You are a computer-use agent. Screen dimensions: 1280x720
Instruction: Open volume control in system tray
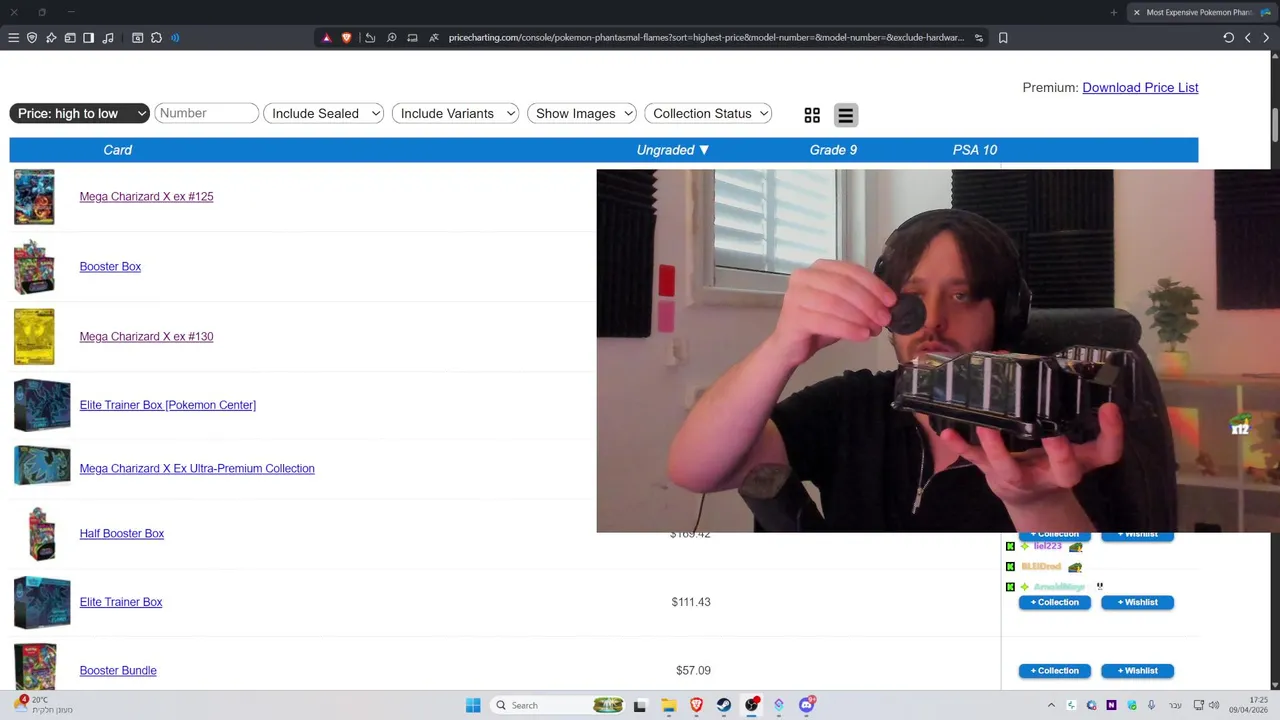pyautogui.click(x=1213, y=705)
